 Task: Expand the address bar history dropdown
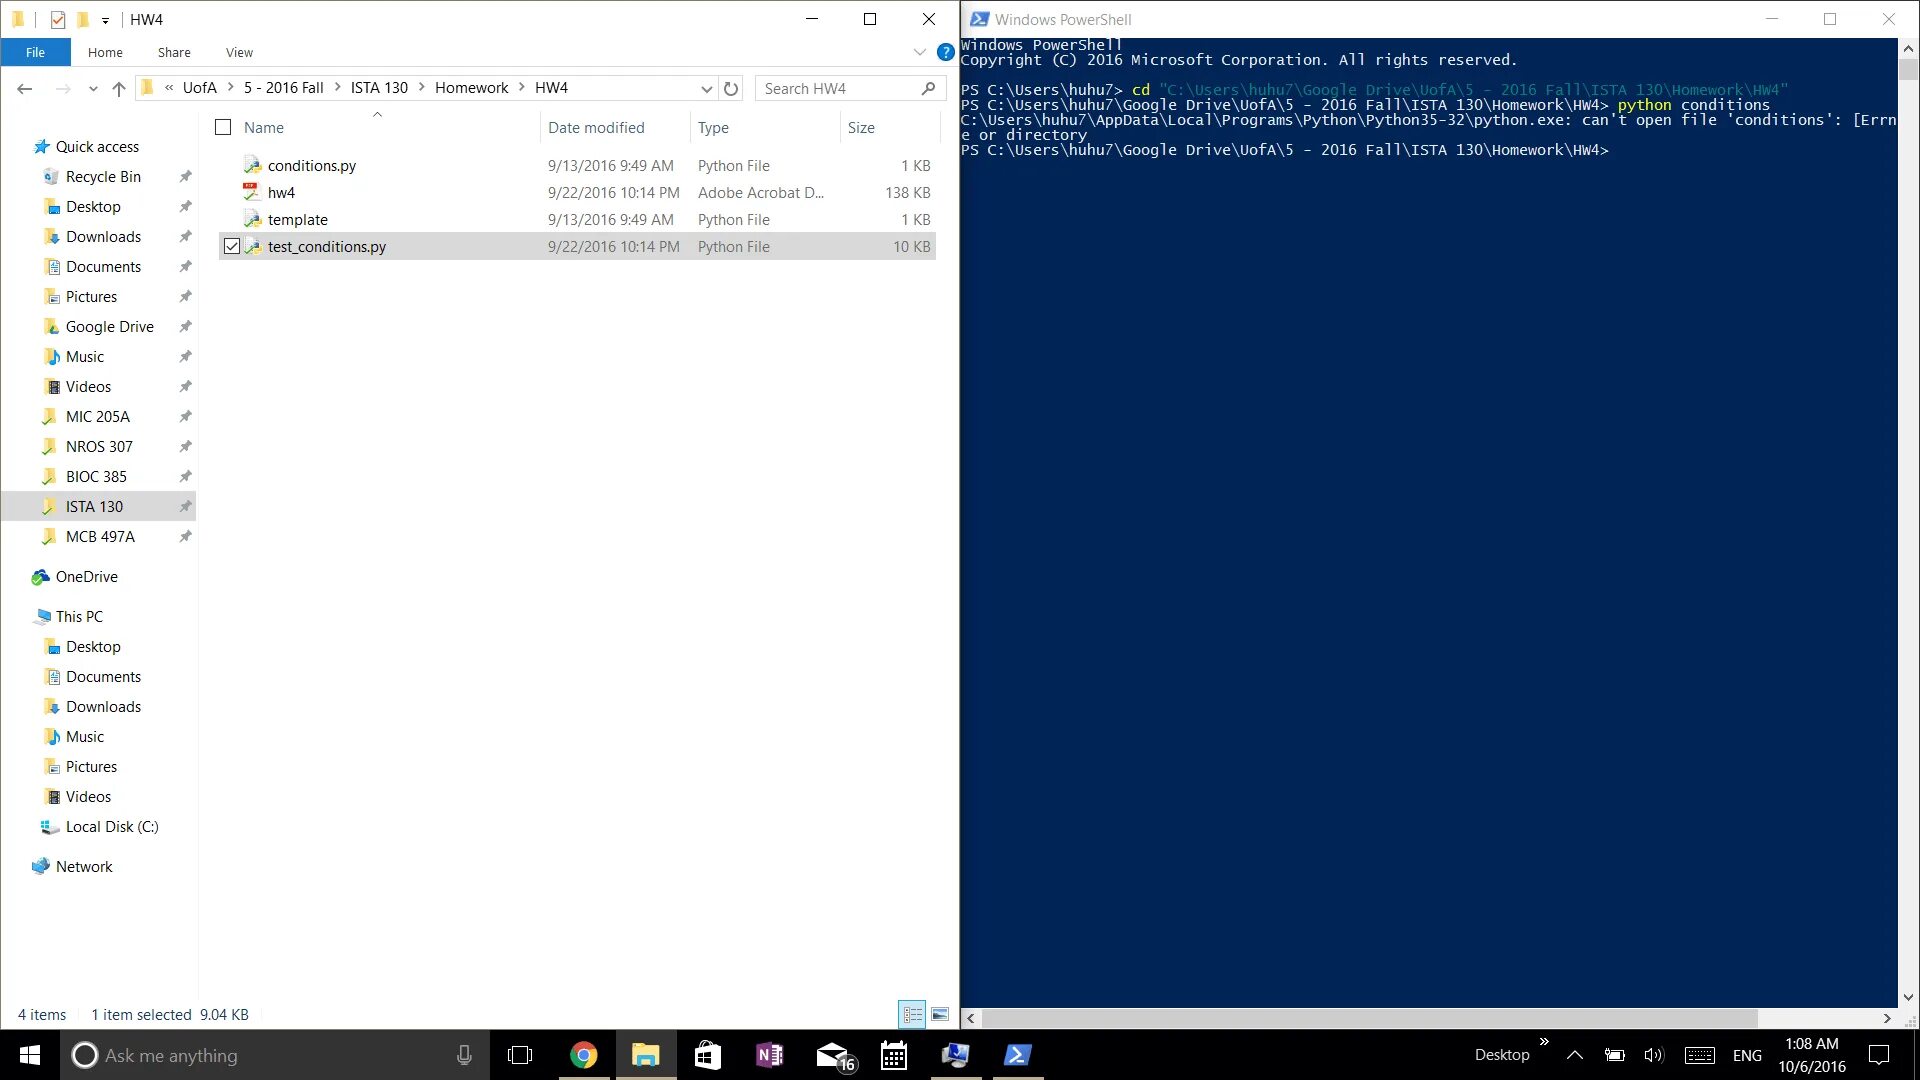pos(706,88)
